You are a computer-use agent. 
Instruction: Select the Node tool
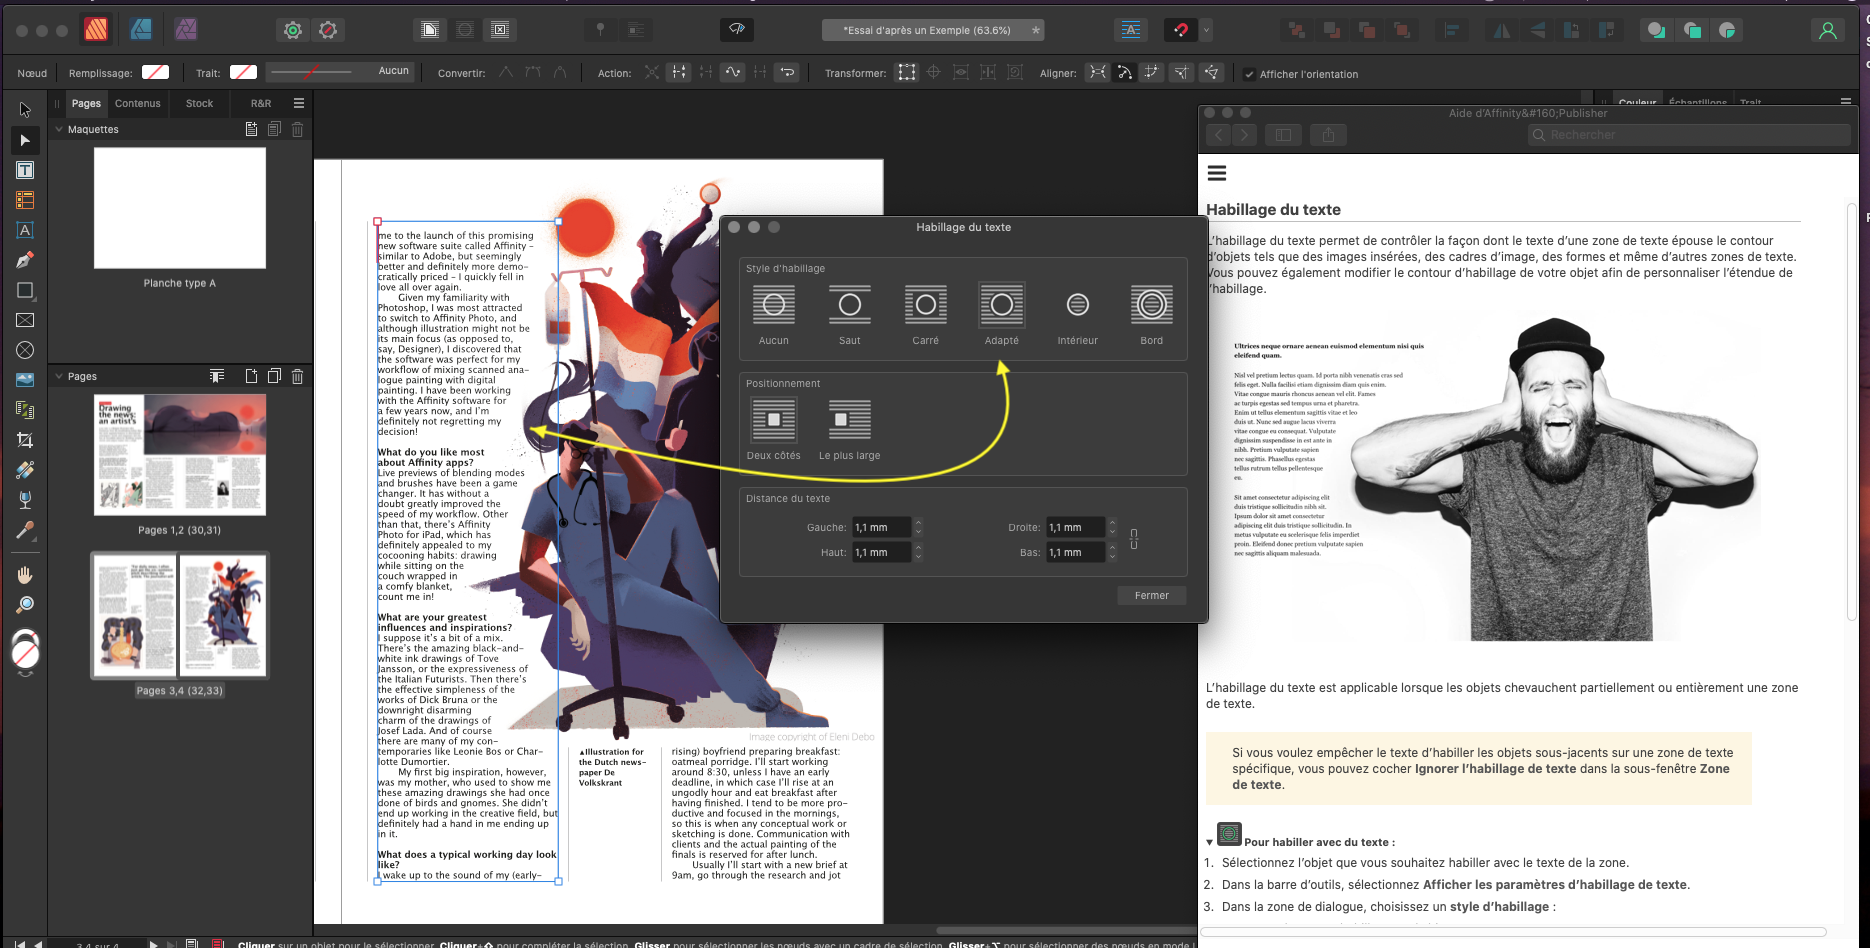pos(25,140)
